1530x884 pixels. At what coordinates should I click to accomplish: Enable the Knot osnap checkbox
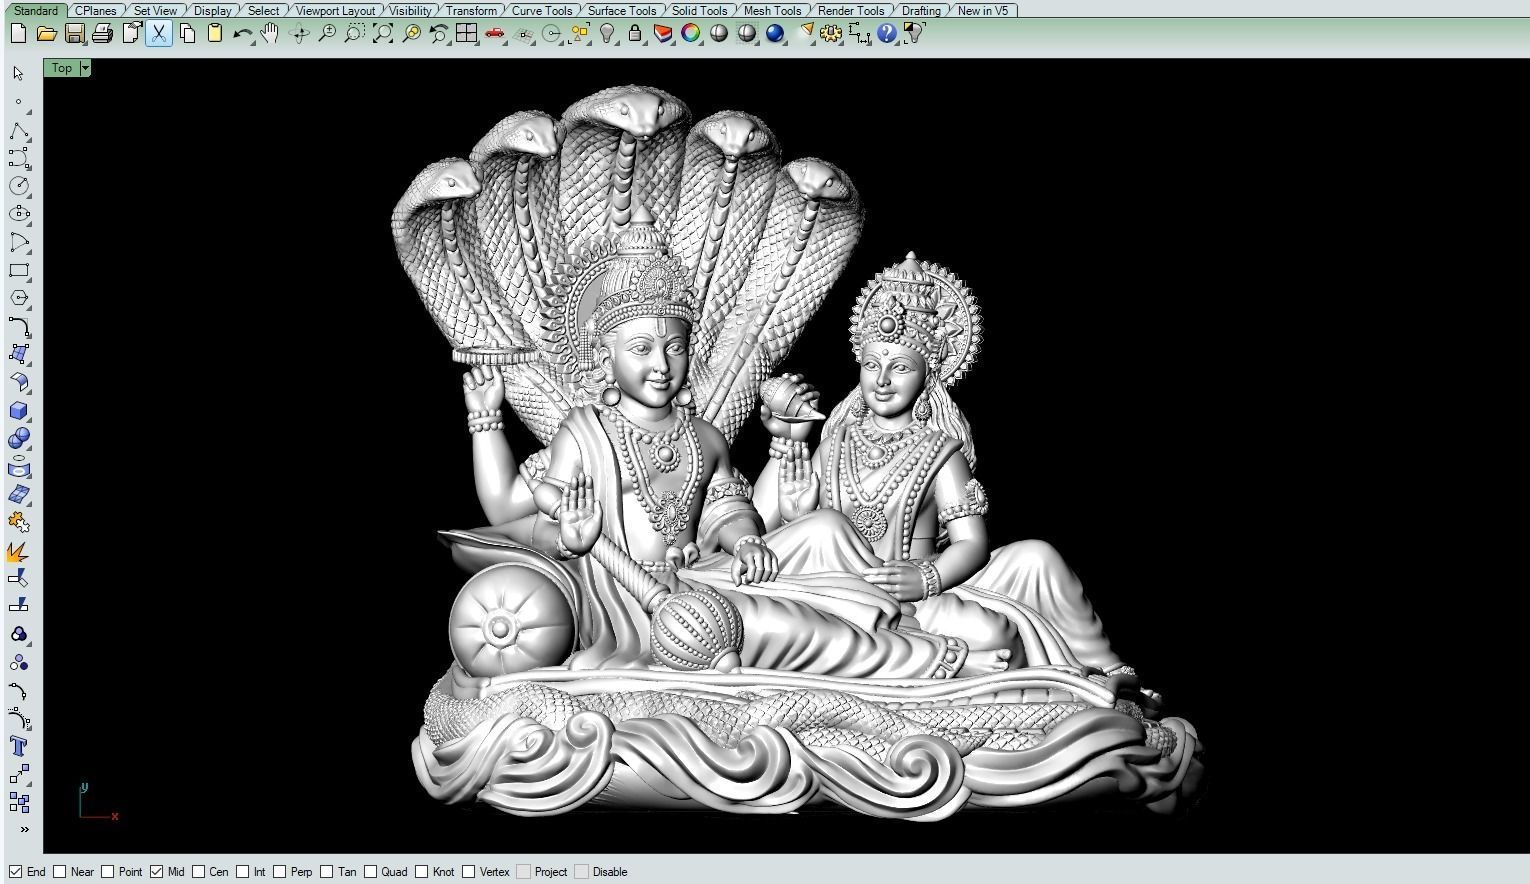pyautogui.click(x=422, y=871)
